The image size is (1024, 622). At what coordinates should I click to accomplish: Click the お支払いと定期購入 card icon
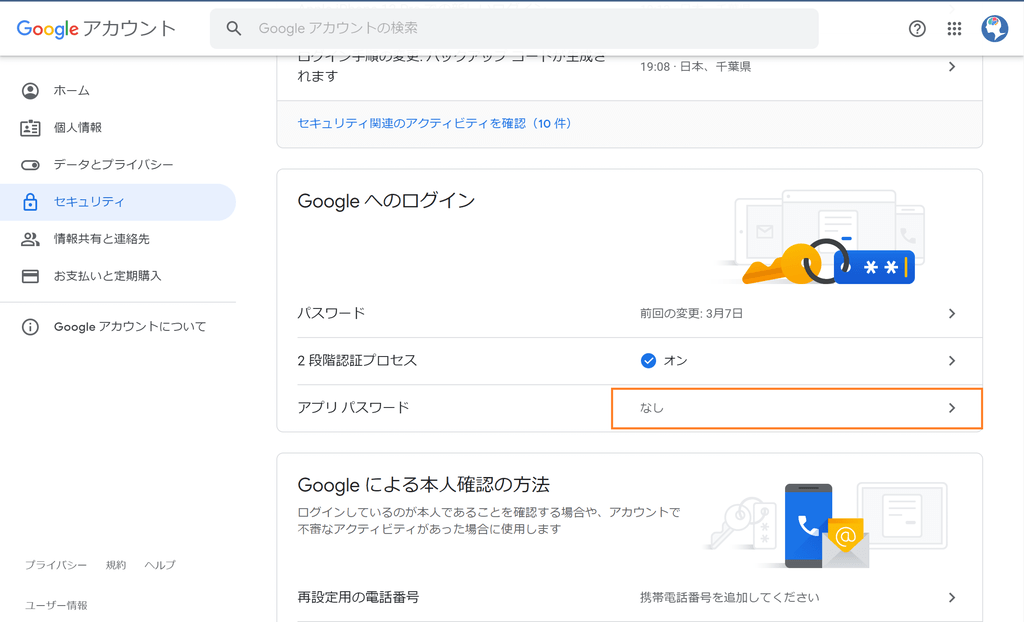point(30,276)
